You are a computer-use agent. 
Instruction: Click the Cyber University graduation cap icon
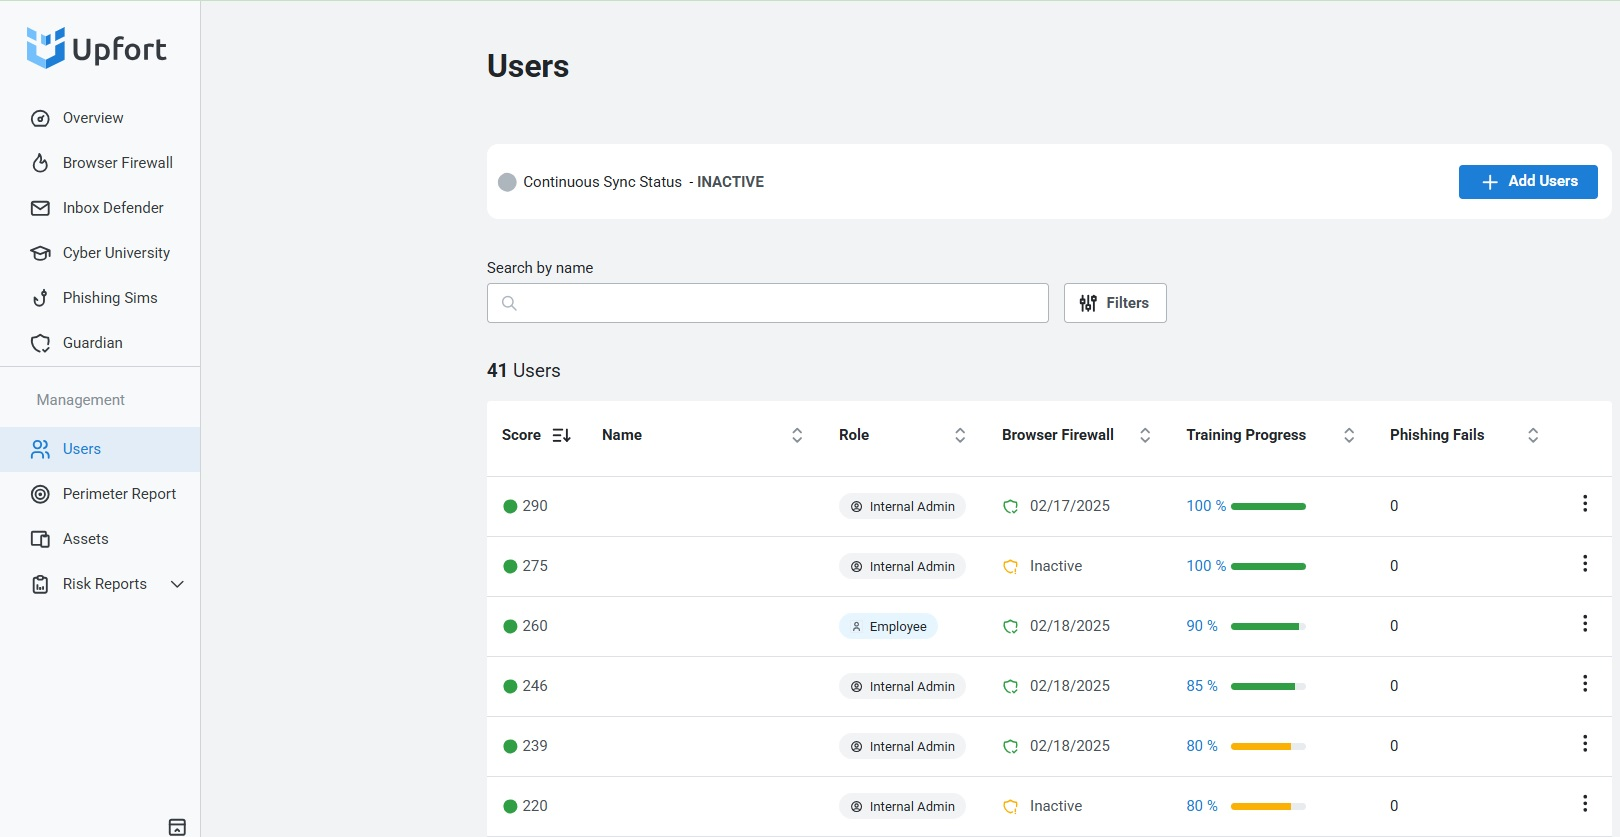click(40, 253)
